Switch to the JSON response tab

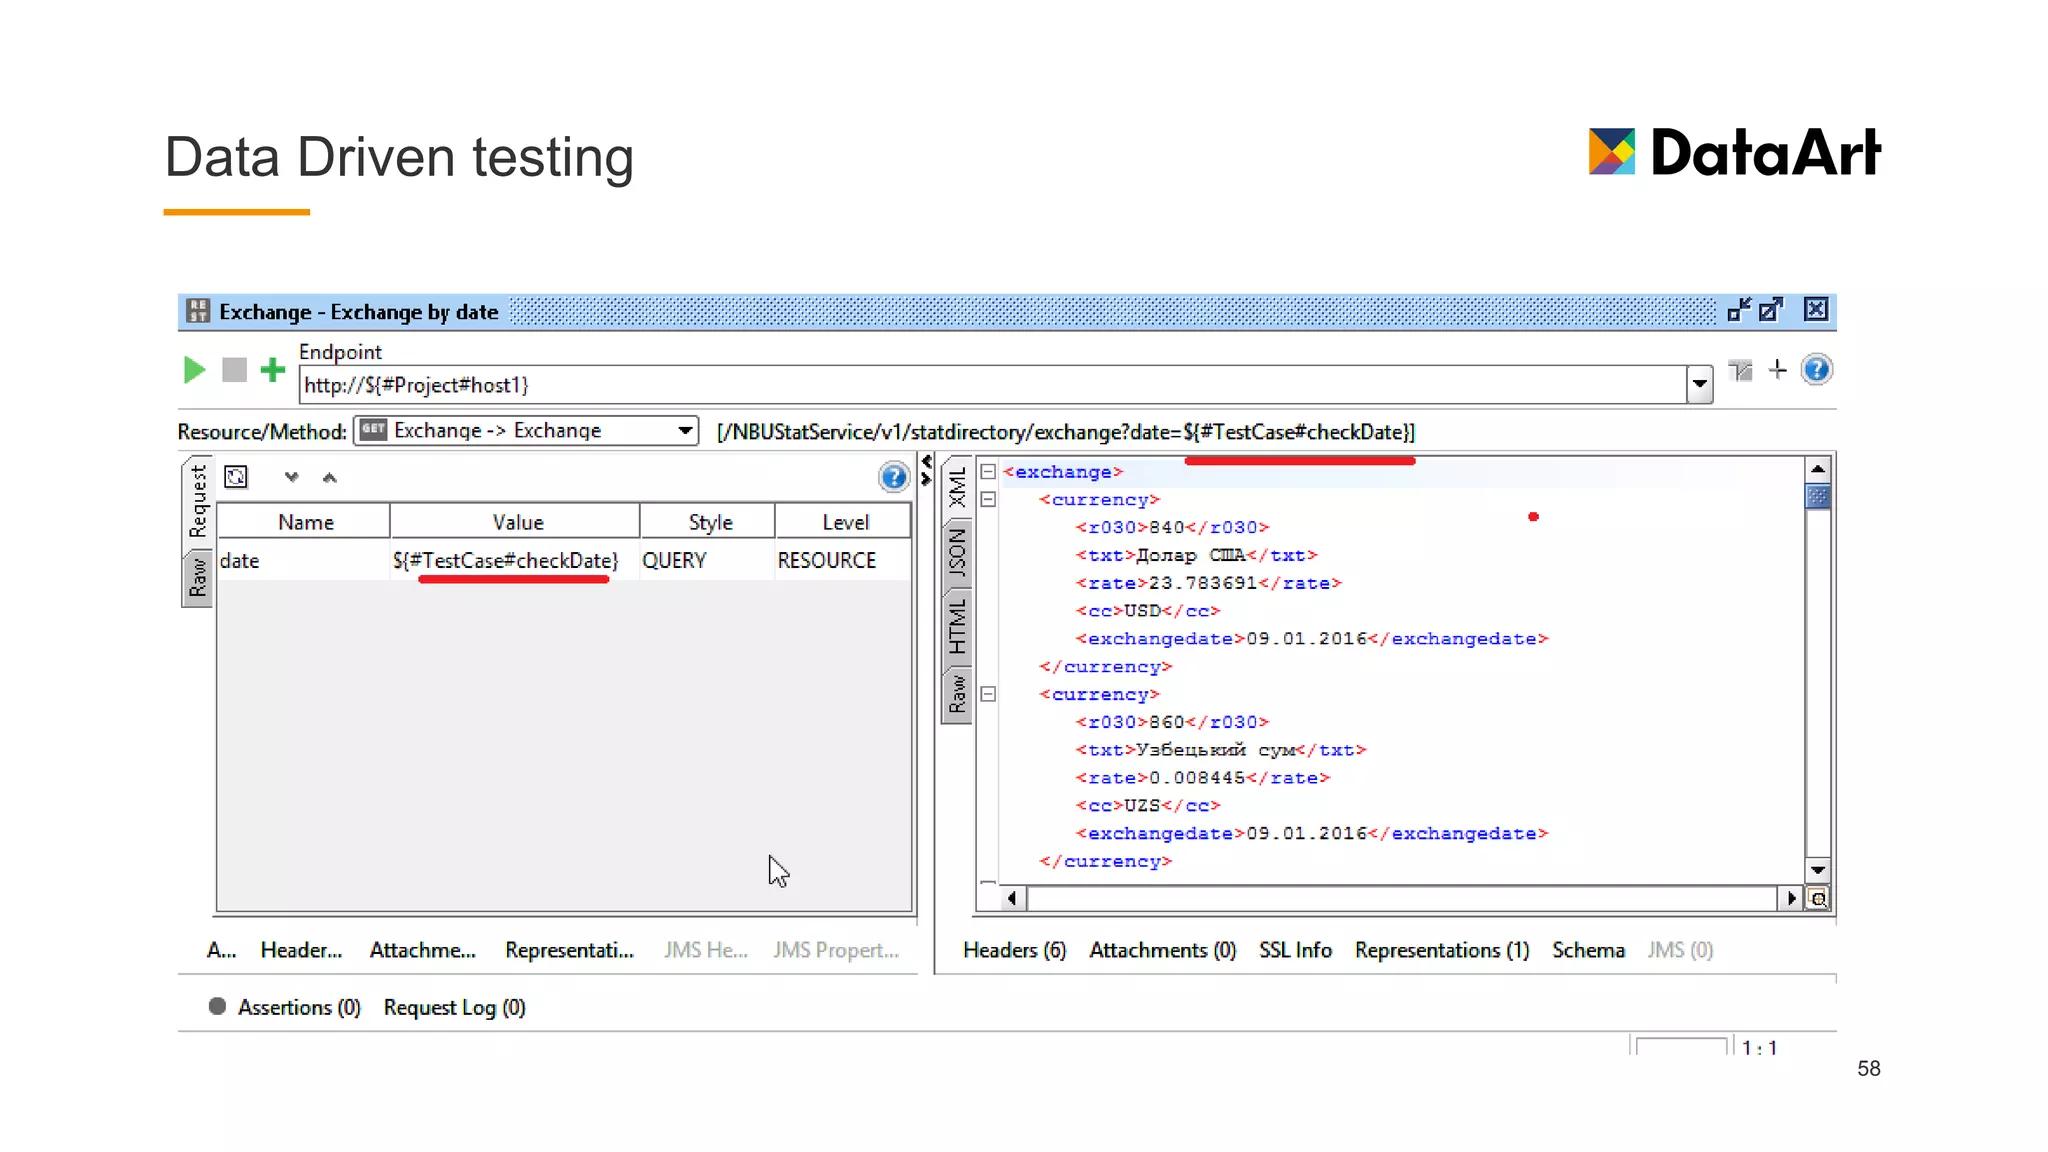[957, 552]
